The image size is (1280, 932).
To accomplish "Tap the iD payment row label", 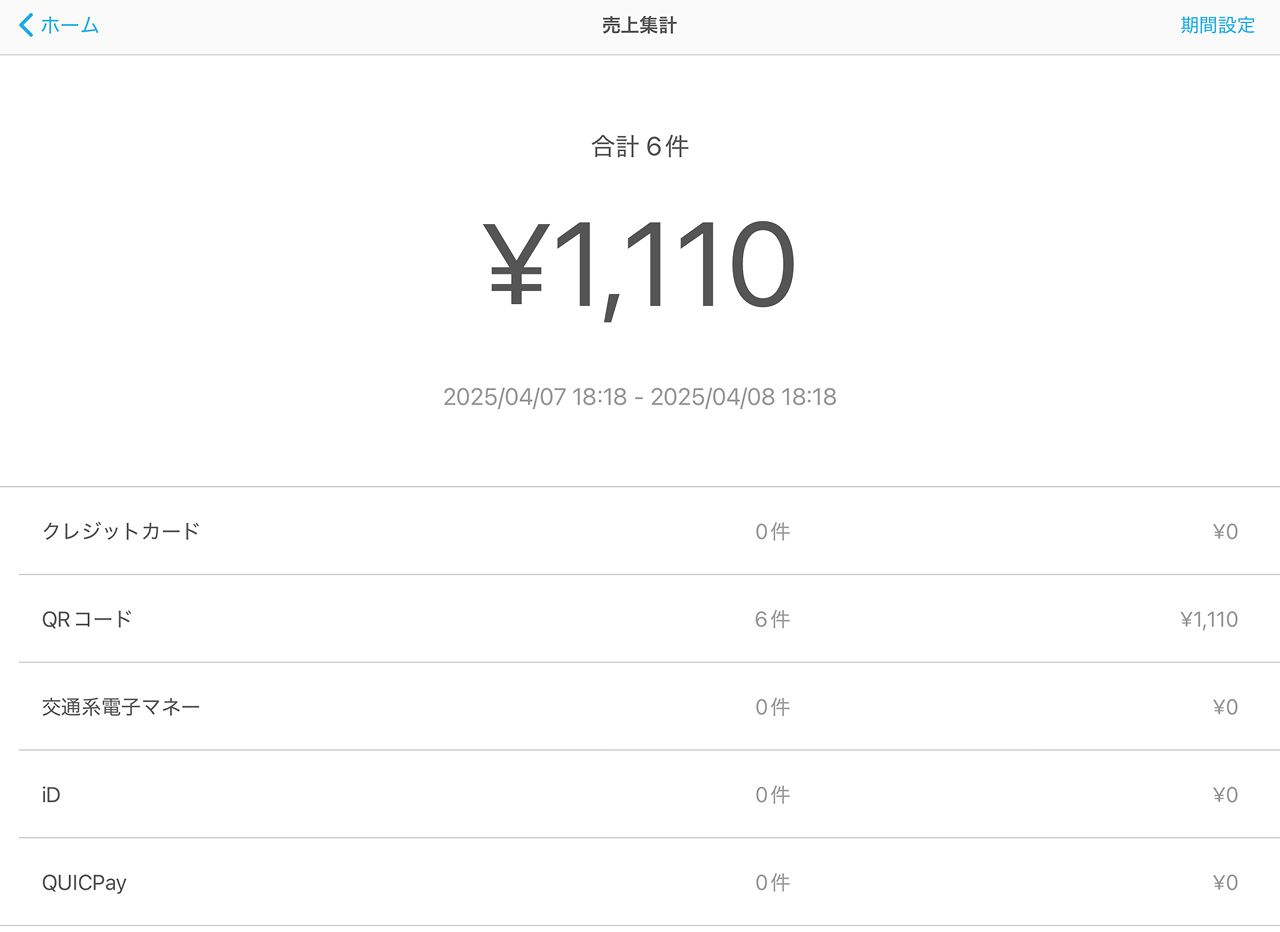I will (x=51, y=795).
